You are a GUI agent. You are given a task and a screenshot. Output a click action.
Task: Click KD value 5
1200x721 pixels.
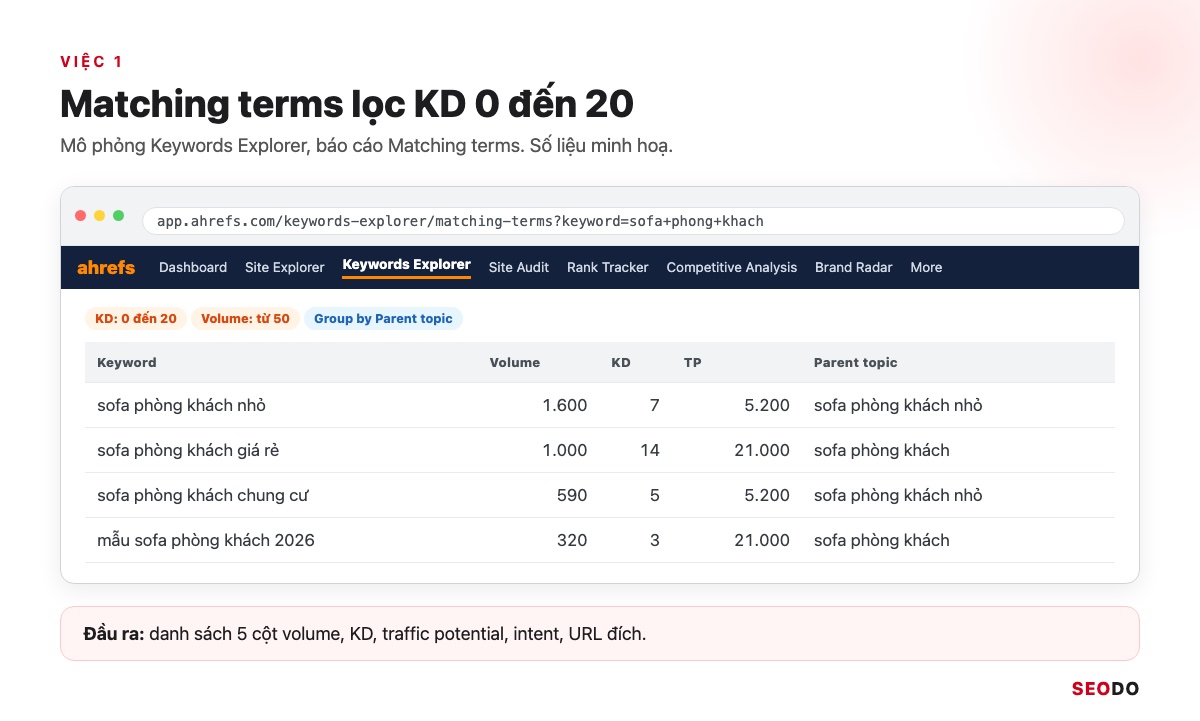coord(655,495)
